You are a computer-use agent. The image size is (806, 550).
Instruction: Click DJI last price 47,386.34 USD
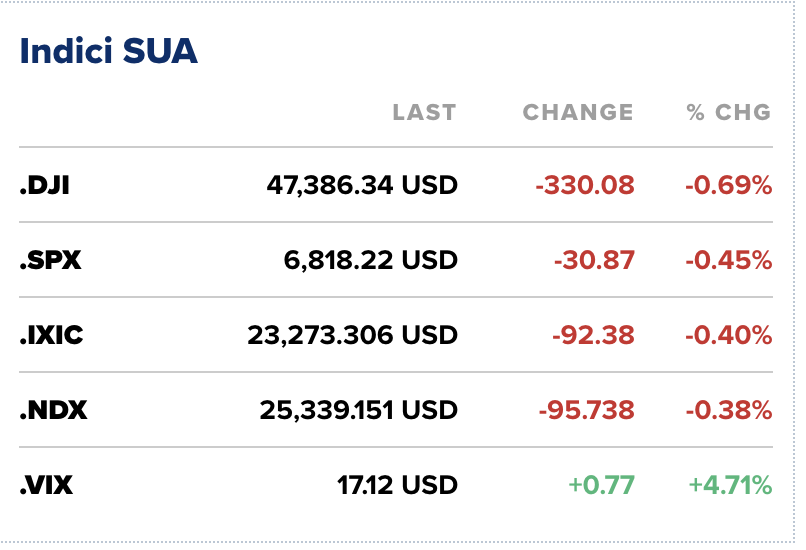(x=362, y=185)
